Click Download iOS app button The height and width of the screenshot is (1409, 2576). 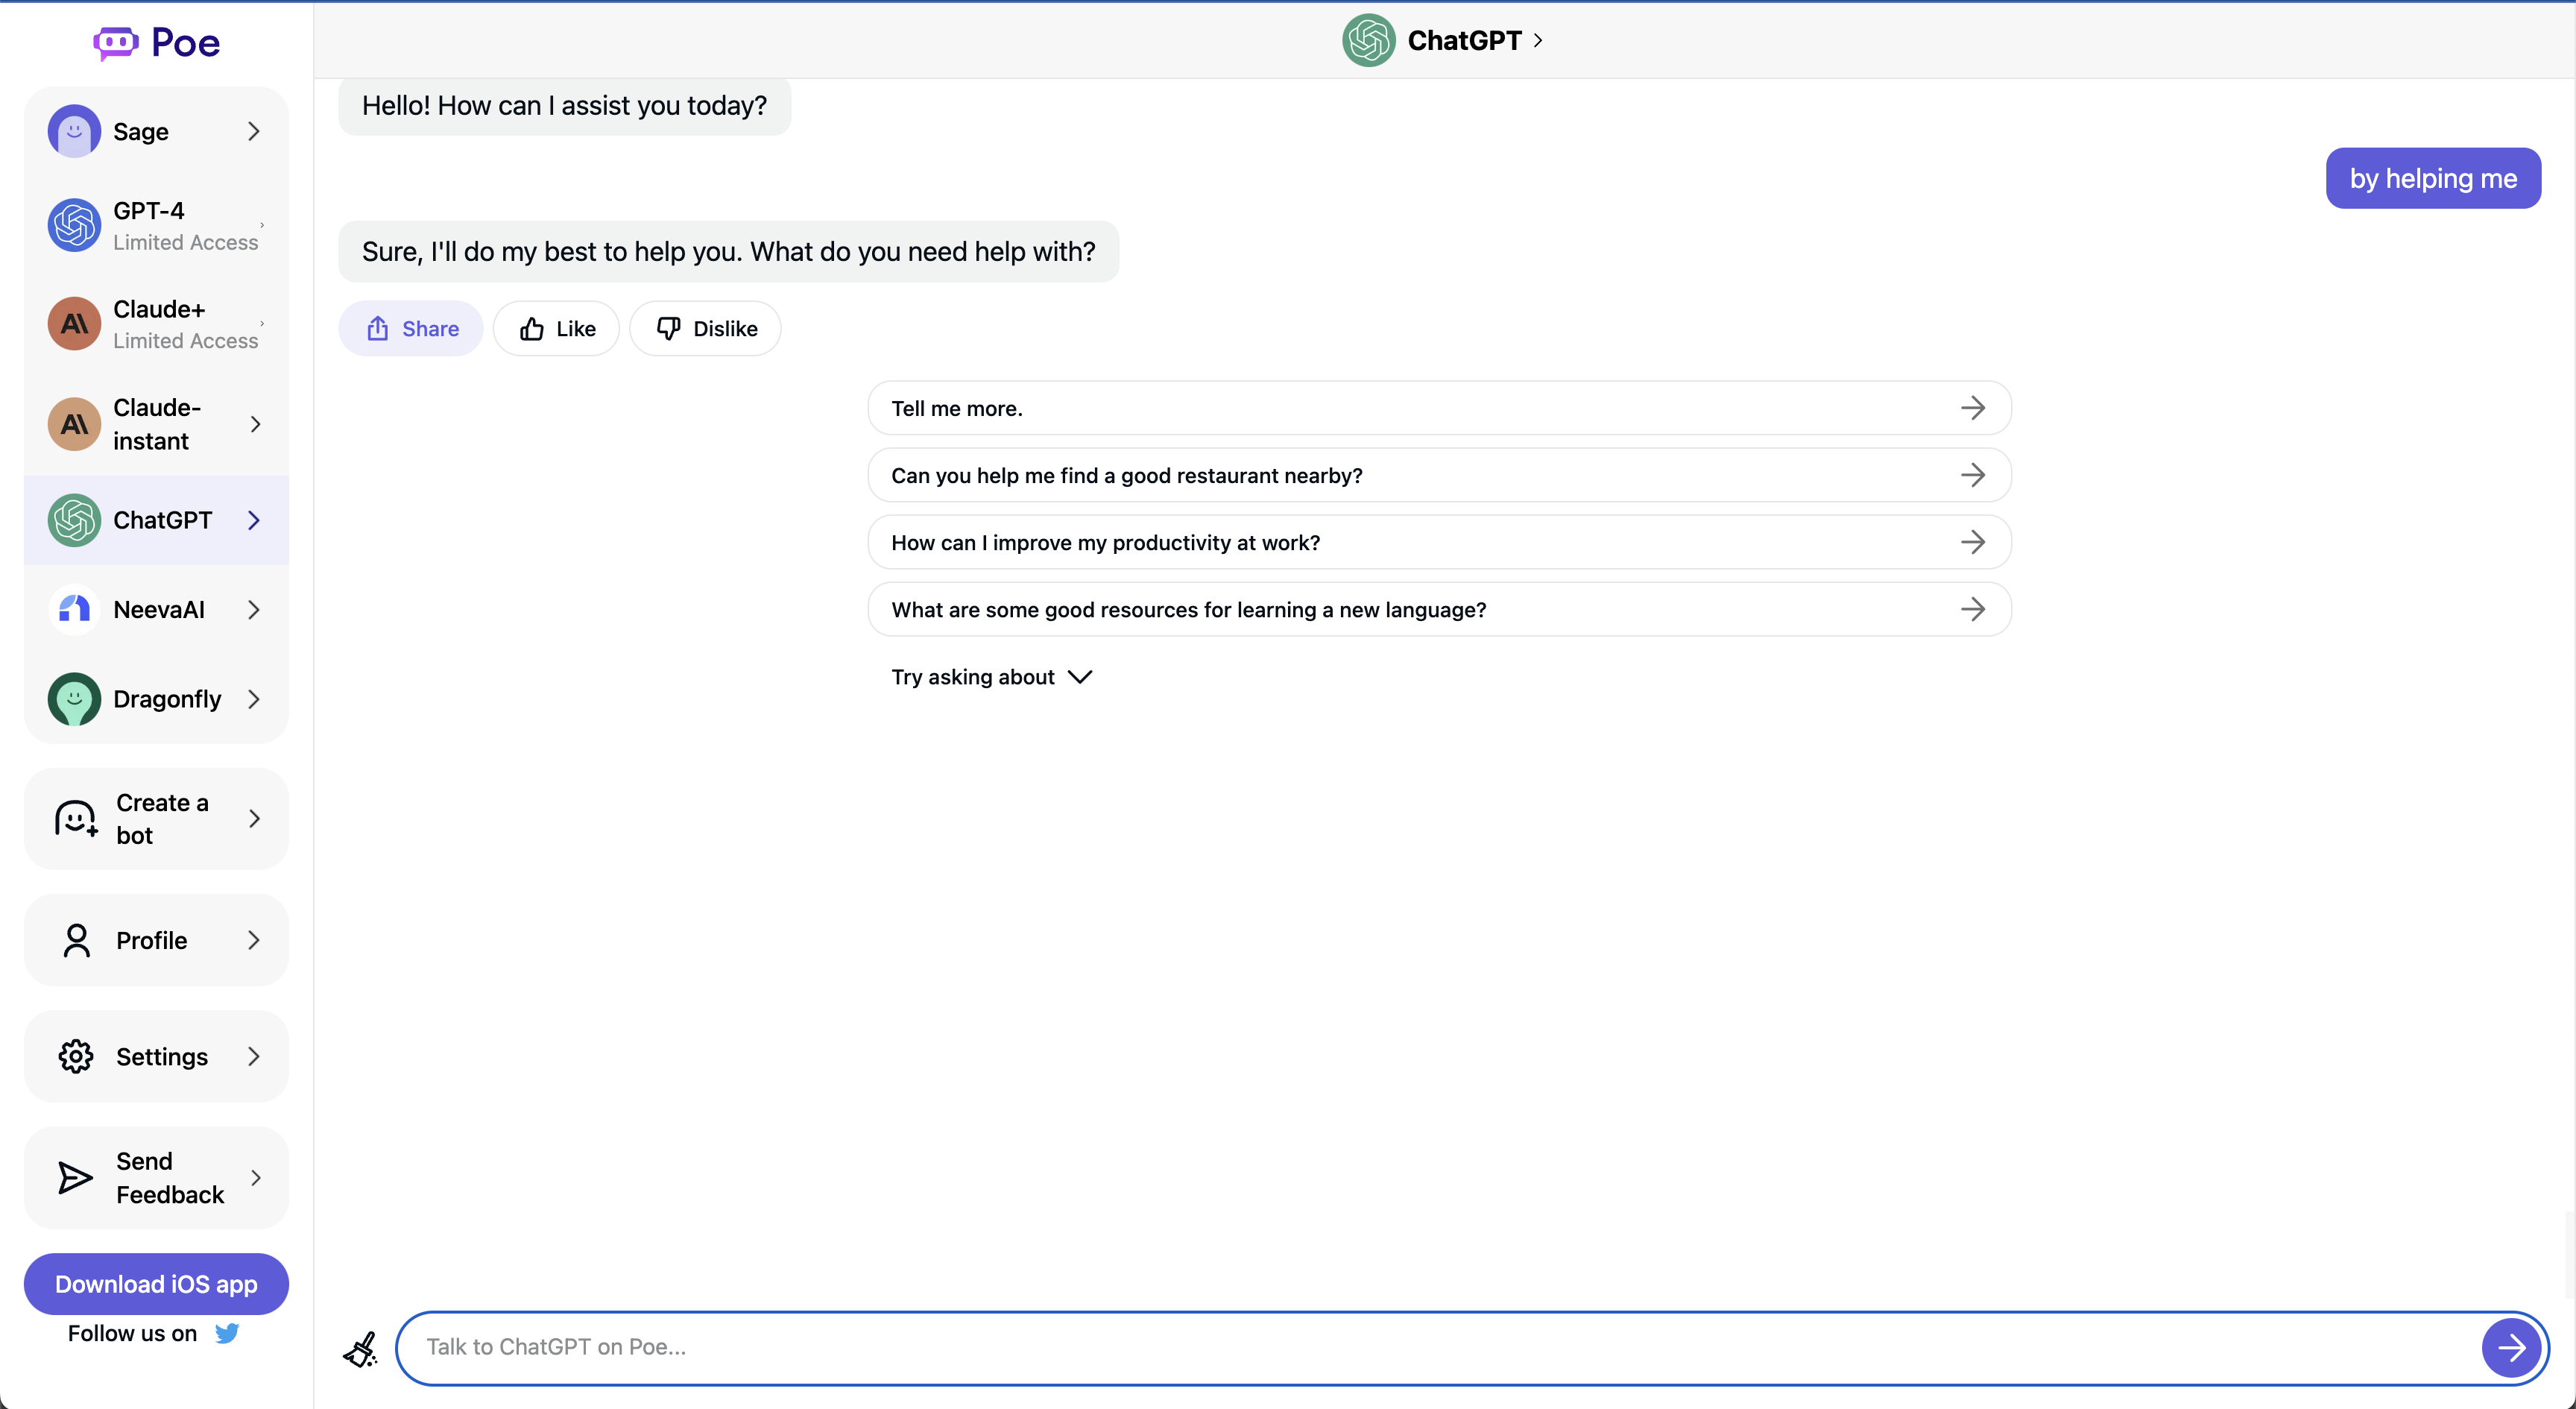156,1284
